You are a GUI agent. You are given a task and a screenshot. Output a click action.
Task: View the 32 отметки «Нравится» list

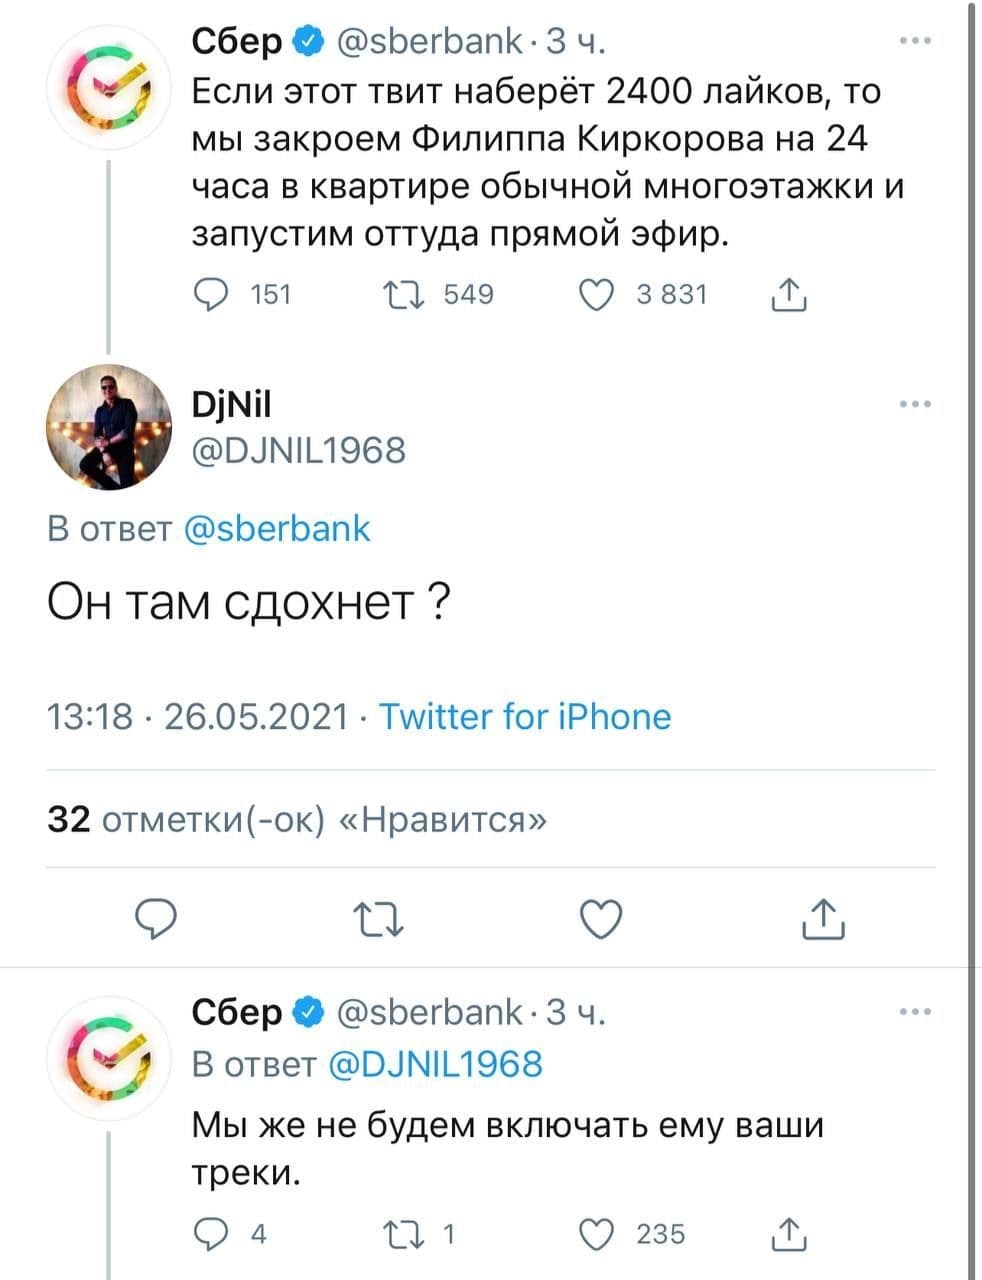pos(297,820)
